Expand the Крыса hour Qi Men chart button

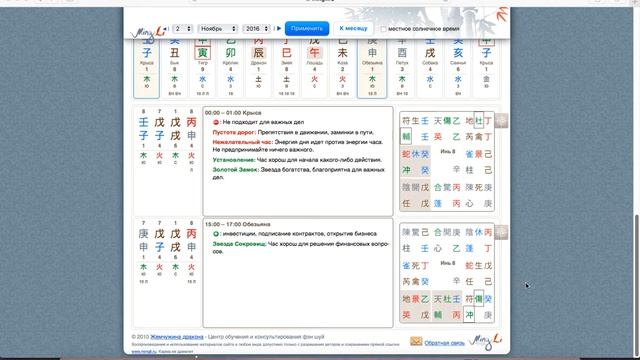(502, 120)
